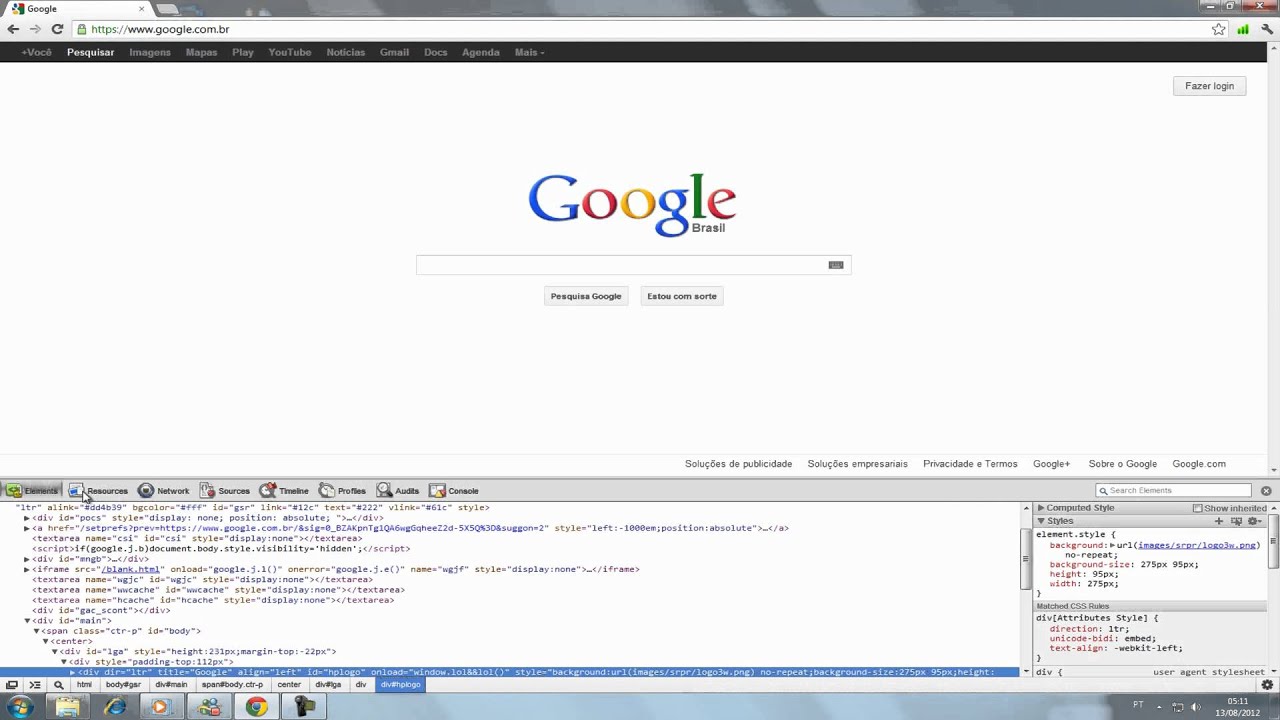Image resolution: width=1280 pixels, height=720 pixels.
Task: Click the inspect element magnifier icon
Action: (x=59, y=685)
